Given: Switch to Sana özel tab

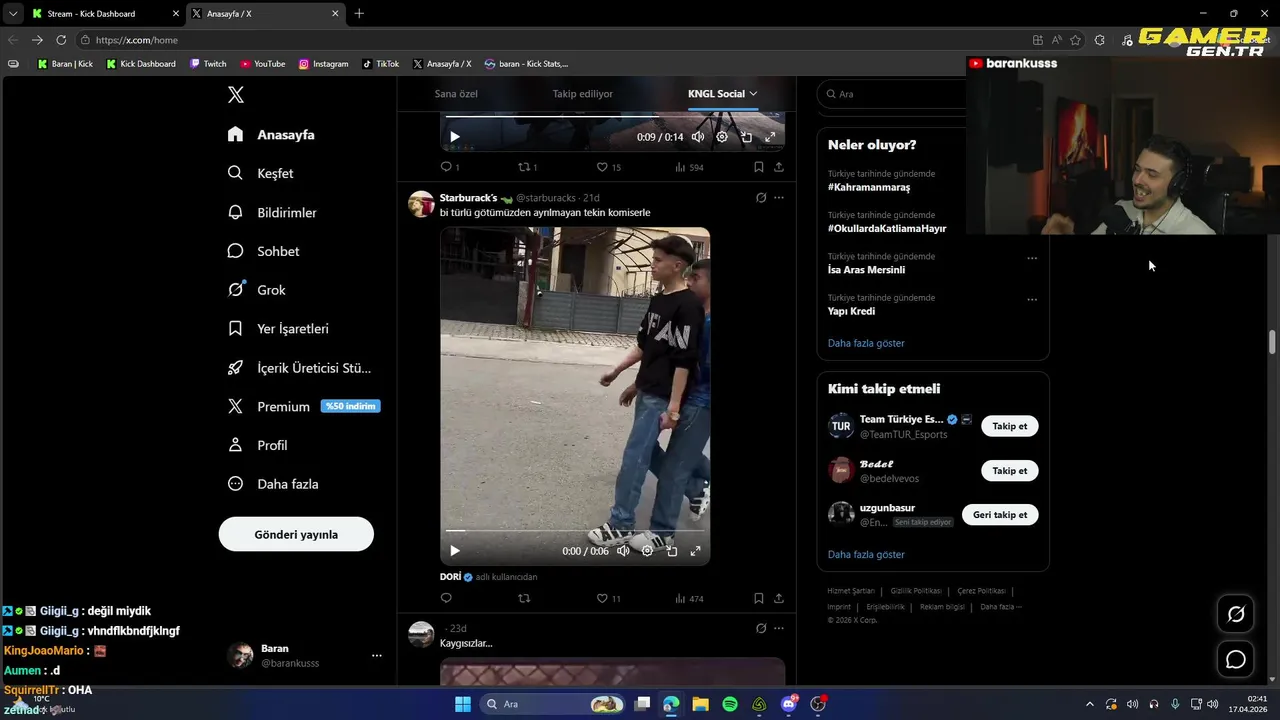Looking at the screenshot, I should pyautogui.click(x=456, y=94).
